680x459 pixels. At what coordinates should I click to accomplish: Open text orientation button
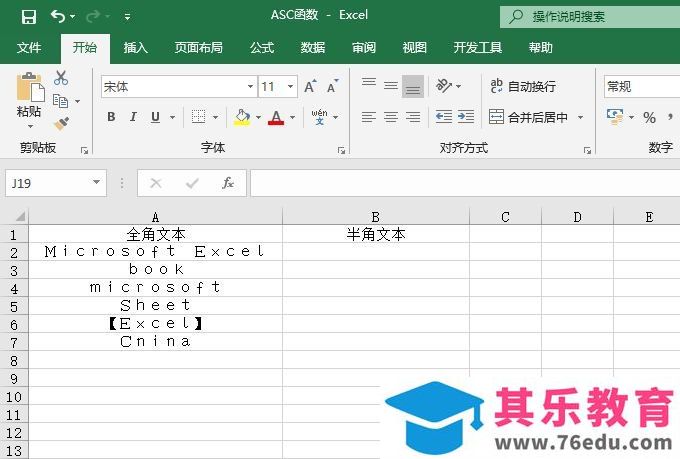coord(444,85)
